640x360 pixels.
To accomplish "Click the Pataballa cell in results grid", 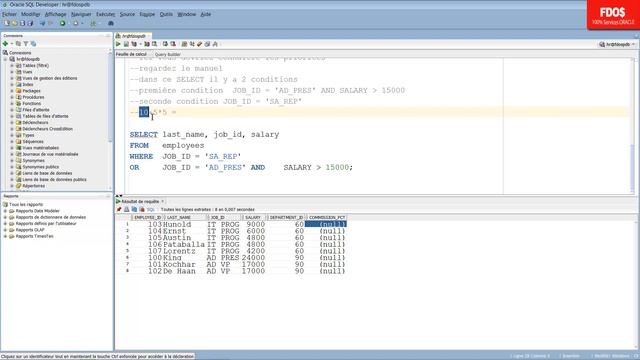I will point(184,244).
